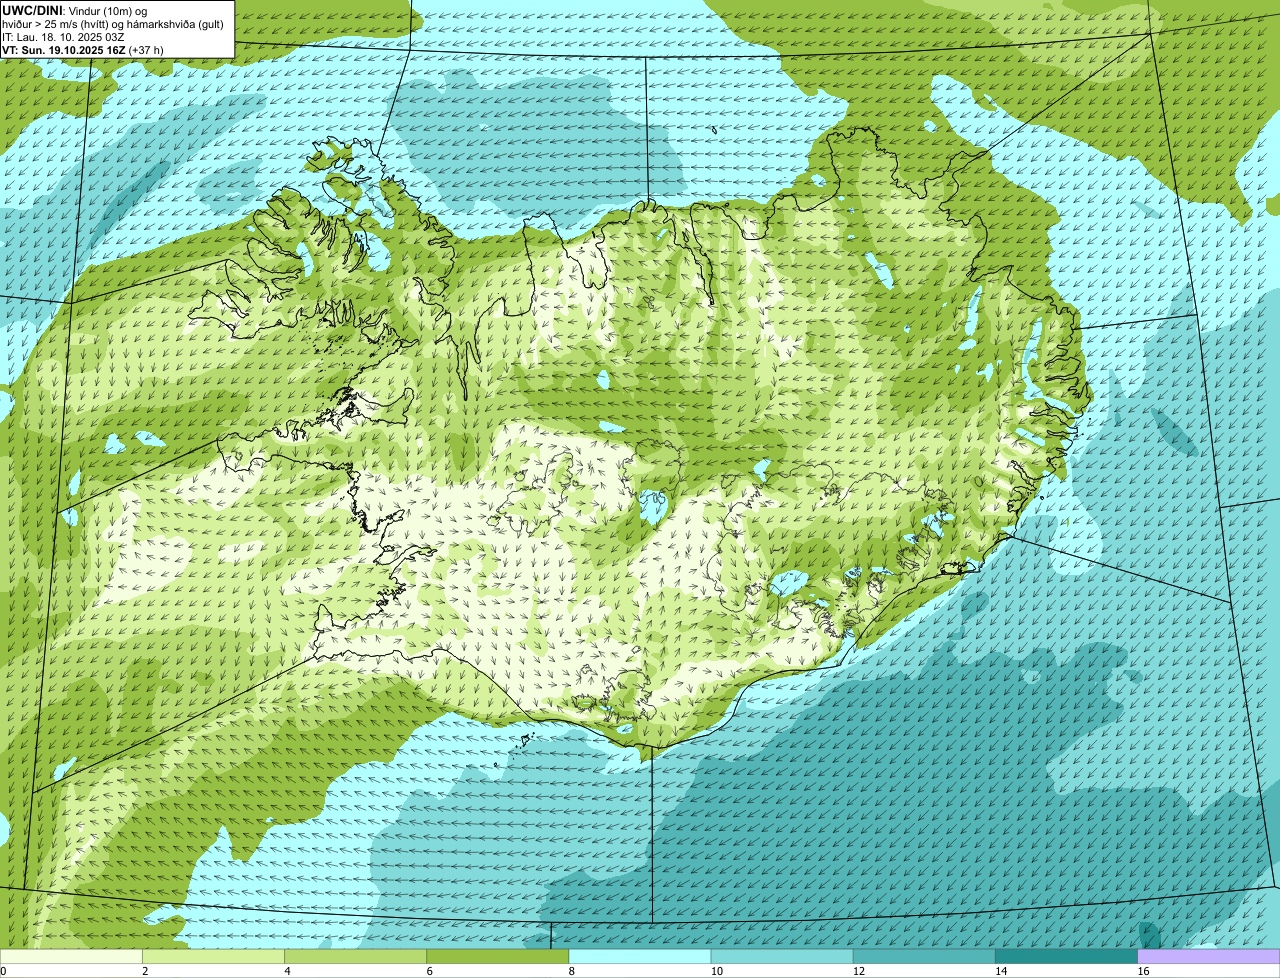Click the legend tick label "14"
This screenshot has height=978, width=1280.
(x=1001, y=971)
